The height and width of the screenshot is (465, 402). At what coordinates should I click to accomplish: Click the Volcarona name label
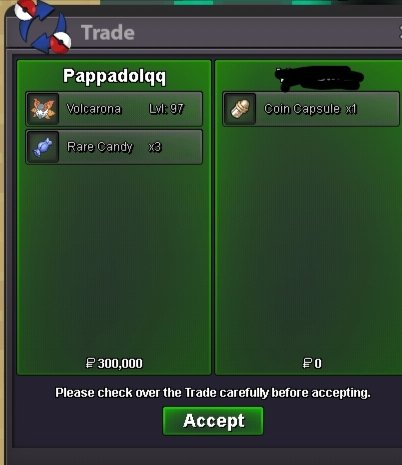(94, 109)
